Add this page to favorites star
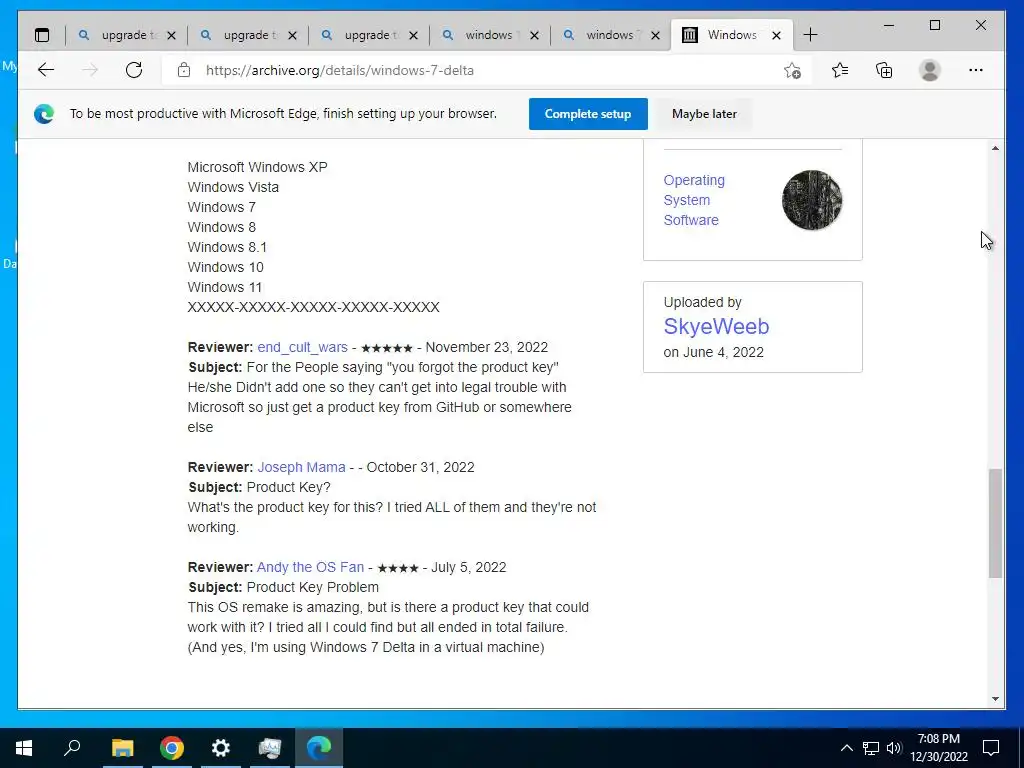 [792, 71]
